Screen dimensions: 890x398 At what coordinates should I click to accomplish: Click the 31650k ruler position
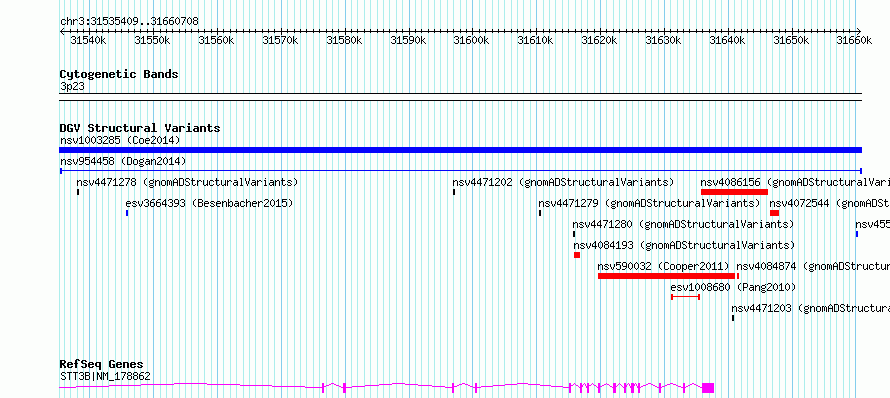click(792, 40)
